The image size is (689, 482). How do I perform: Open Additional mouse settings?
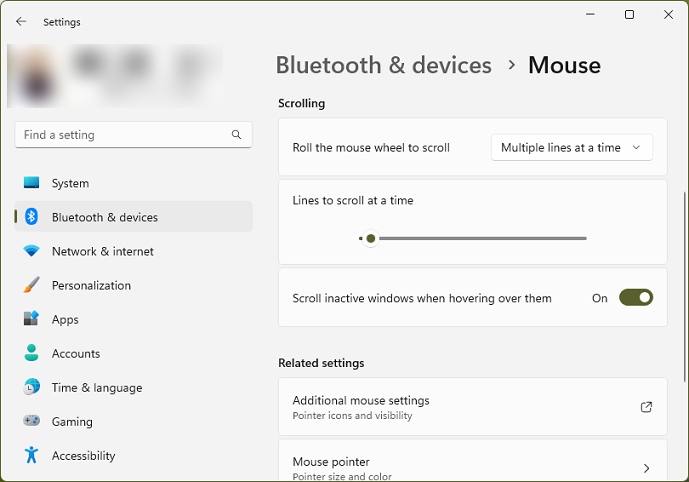tap(473, 407)
